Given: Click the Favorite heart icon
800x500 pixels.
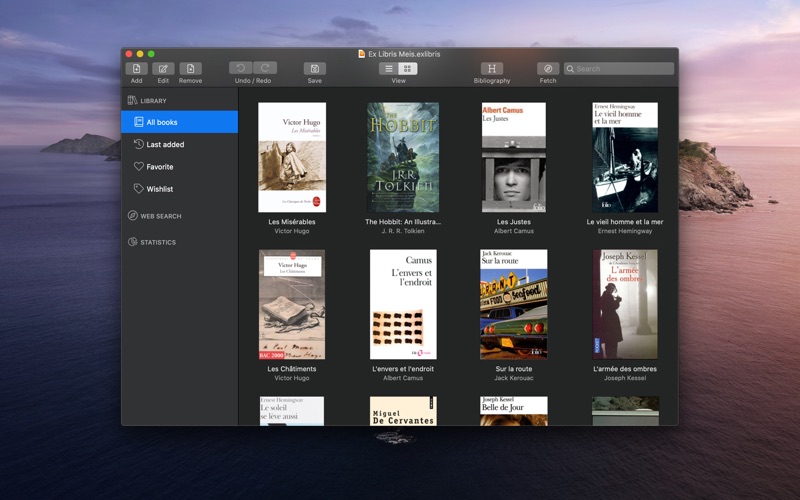Looking at the screenshot, I should pyautogui.click(x=138, y=166).
